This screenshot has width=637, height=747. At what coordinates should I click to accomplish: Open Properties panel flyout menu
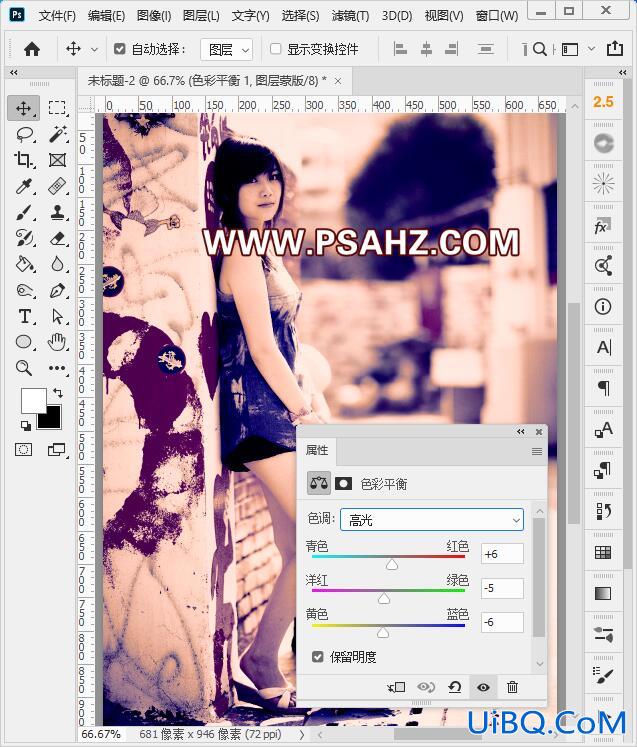537,451
